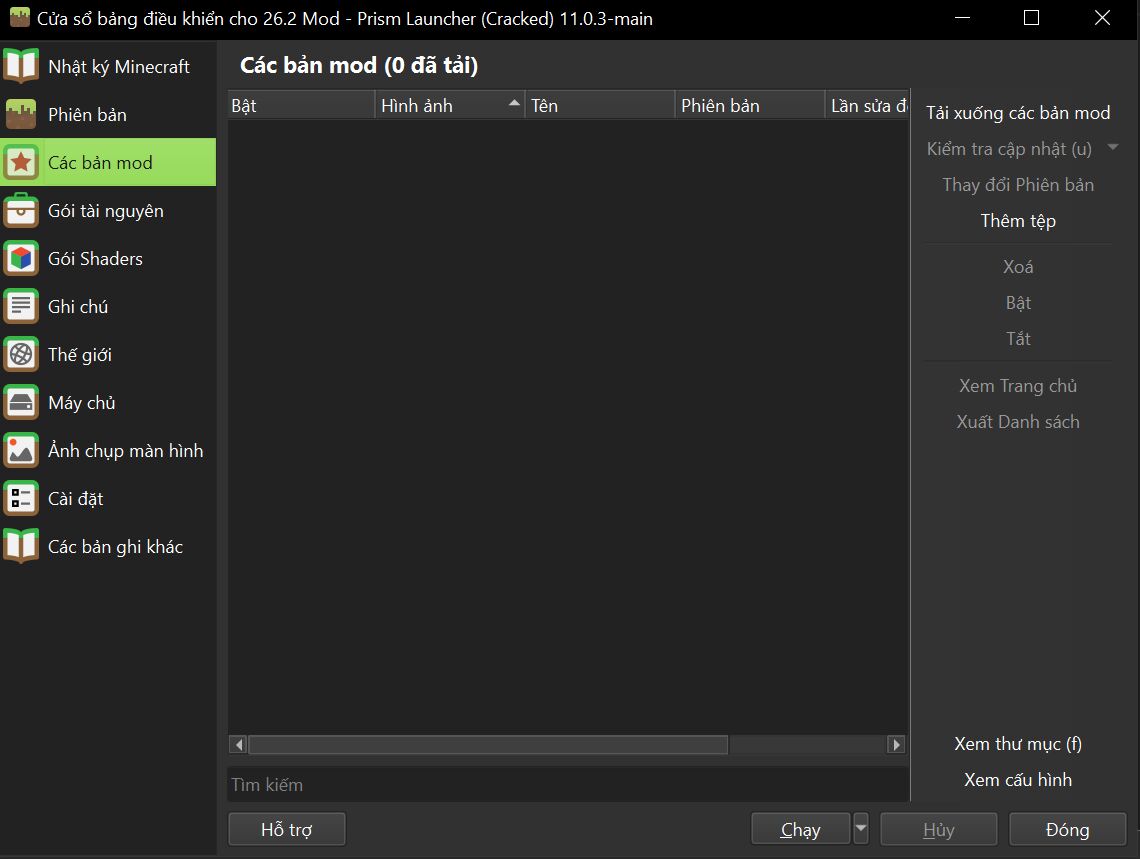Open the Cài đặt page label

[x=76, y=499]
